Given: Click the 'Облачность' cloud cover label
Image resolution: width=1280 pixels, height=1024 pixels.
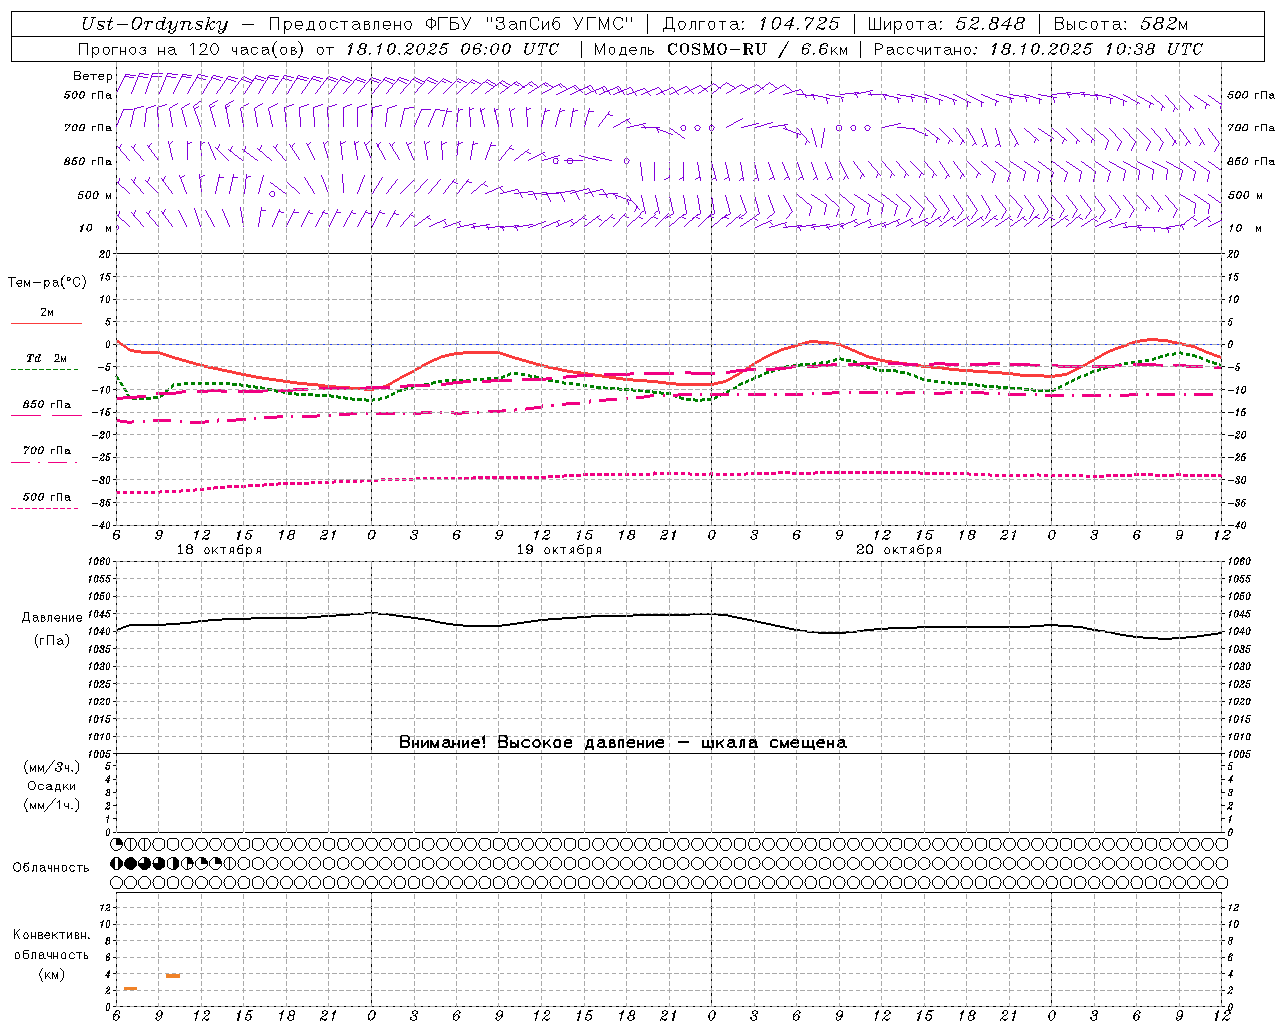Looking at the screenshot, I should point(51,868).
